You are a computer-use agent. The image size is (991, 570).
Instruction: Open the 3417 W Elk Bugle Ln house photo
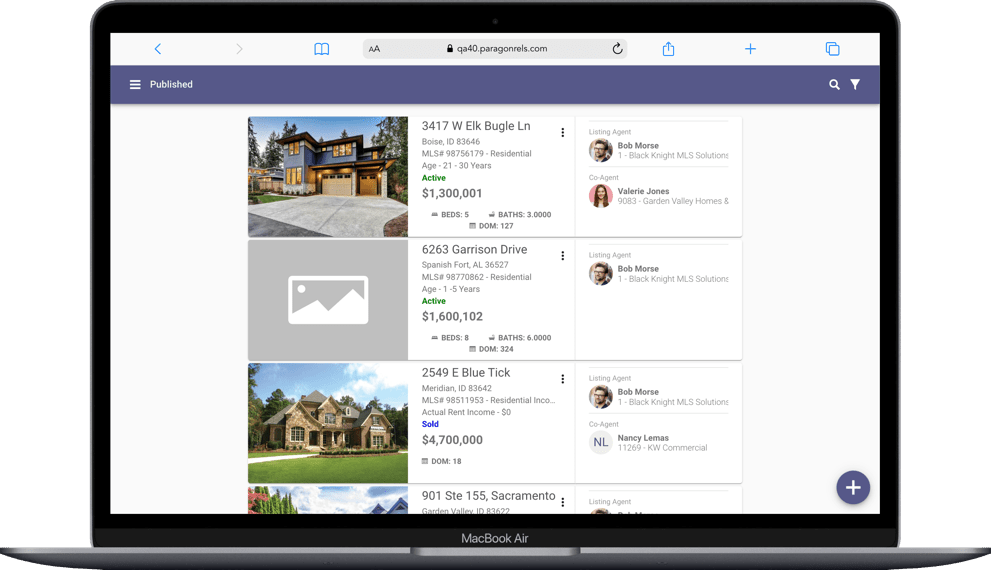(328, 177)
